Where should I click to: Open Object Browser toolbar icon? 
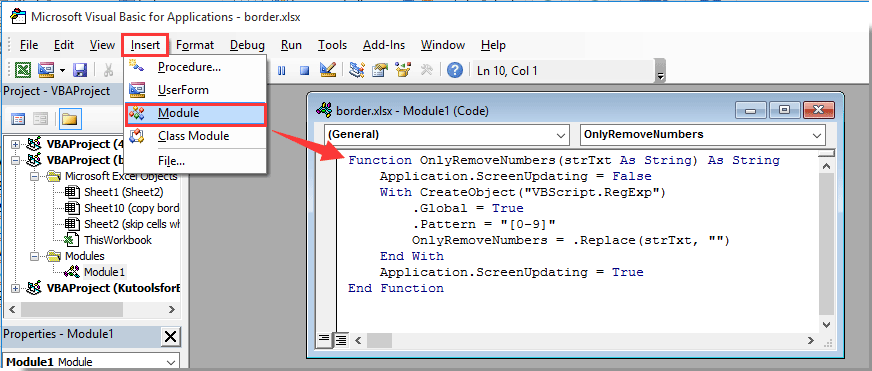point(403,70)
